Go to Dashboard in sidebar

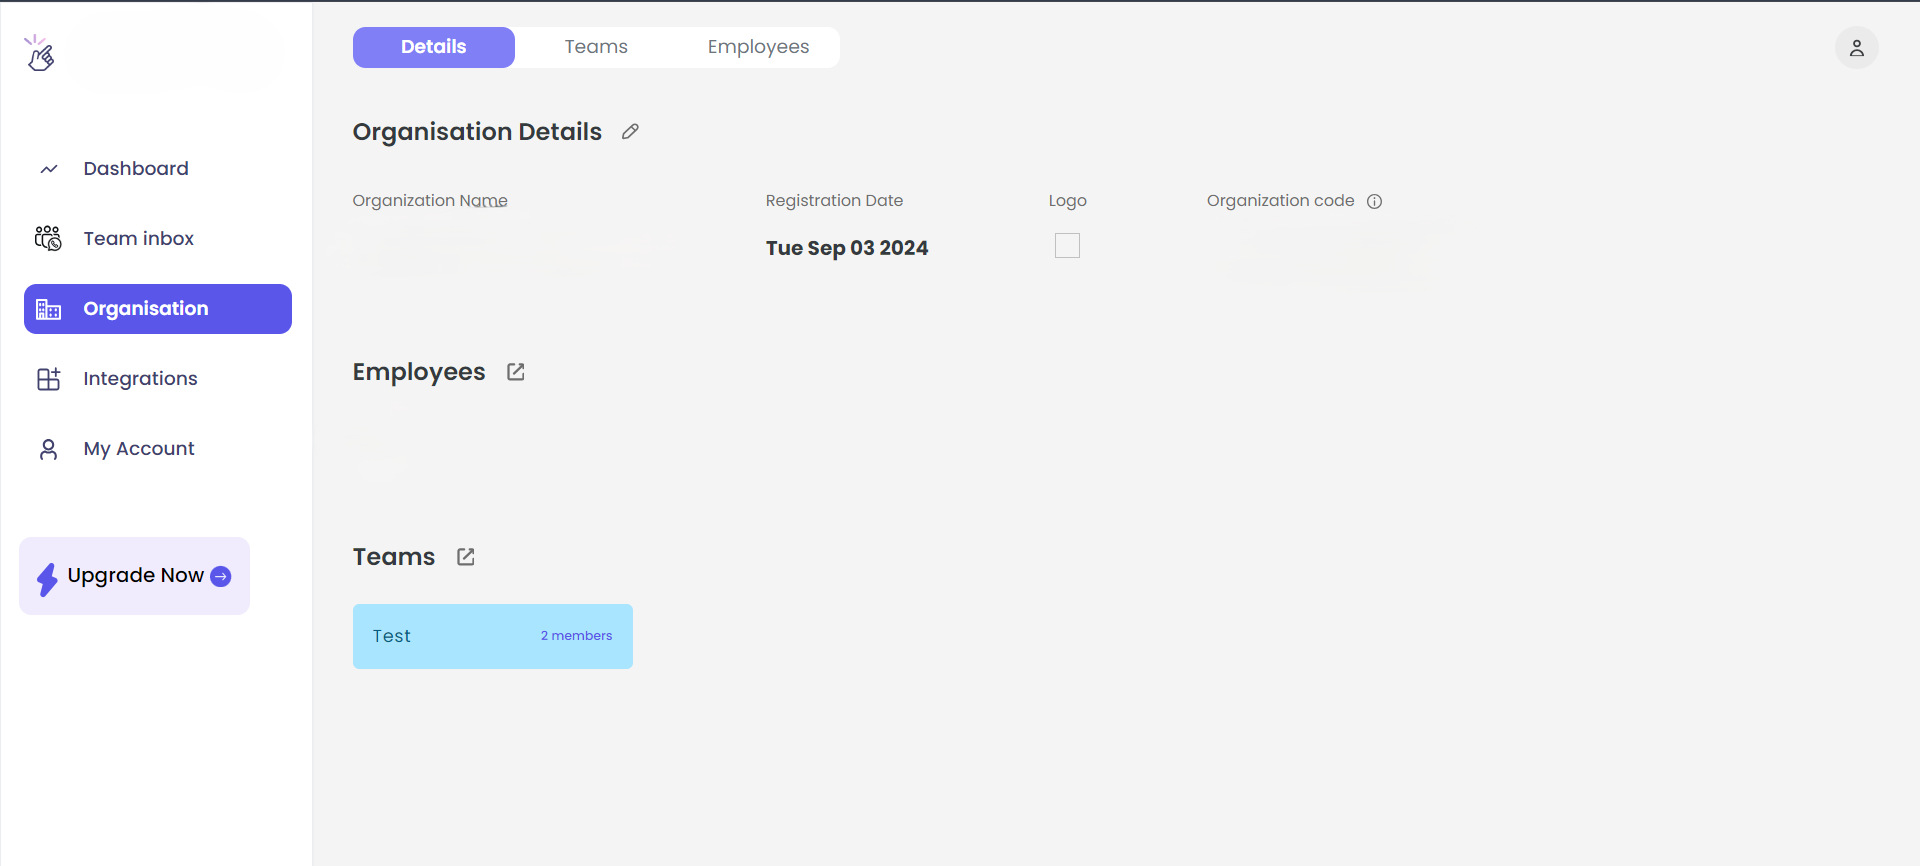tap(158, 169)
